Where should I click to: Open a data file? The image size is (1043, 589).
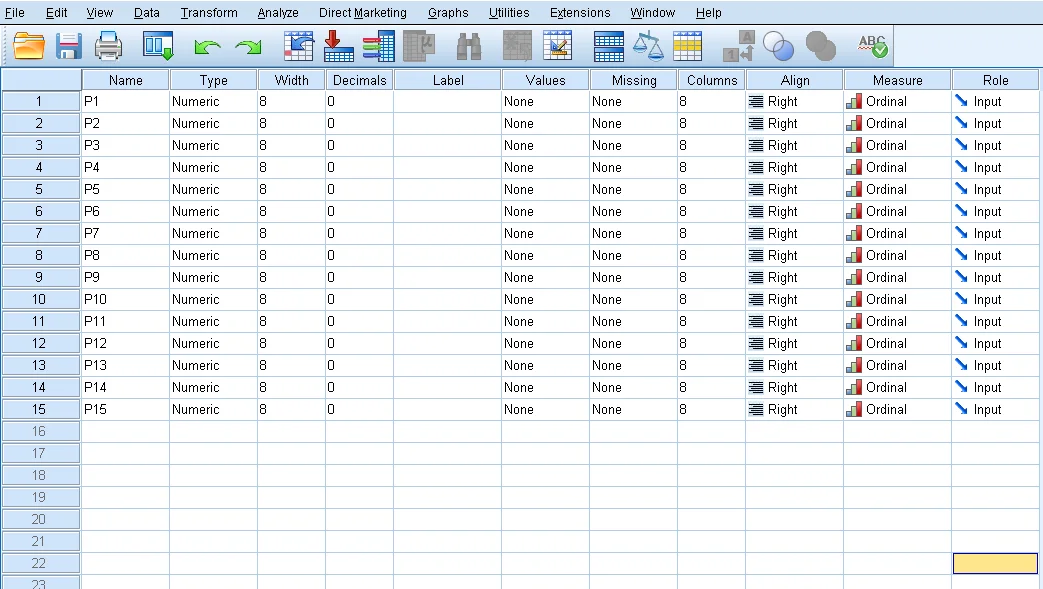(27, 45)
